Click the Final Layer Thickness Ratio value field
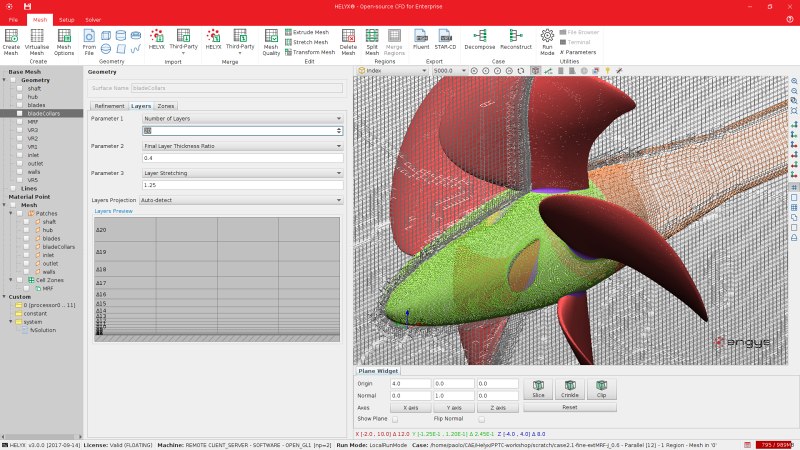 pos(243,158)
